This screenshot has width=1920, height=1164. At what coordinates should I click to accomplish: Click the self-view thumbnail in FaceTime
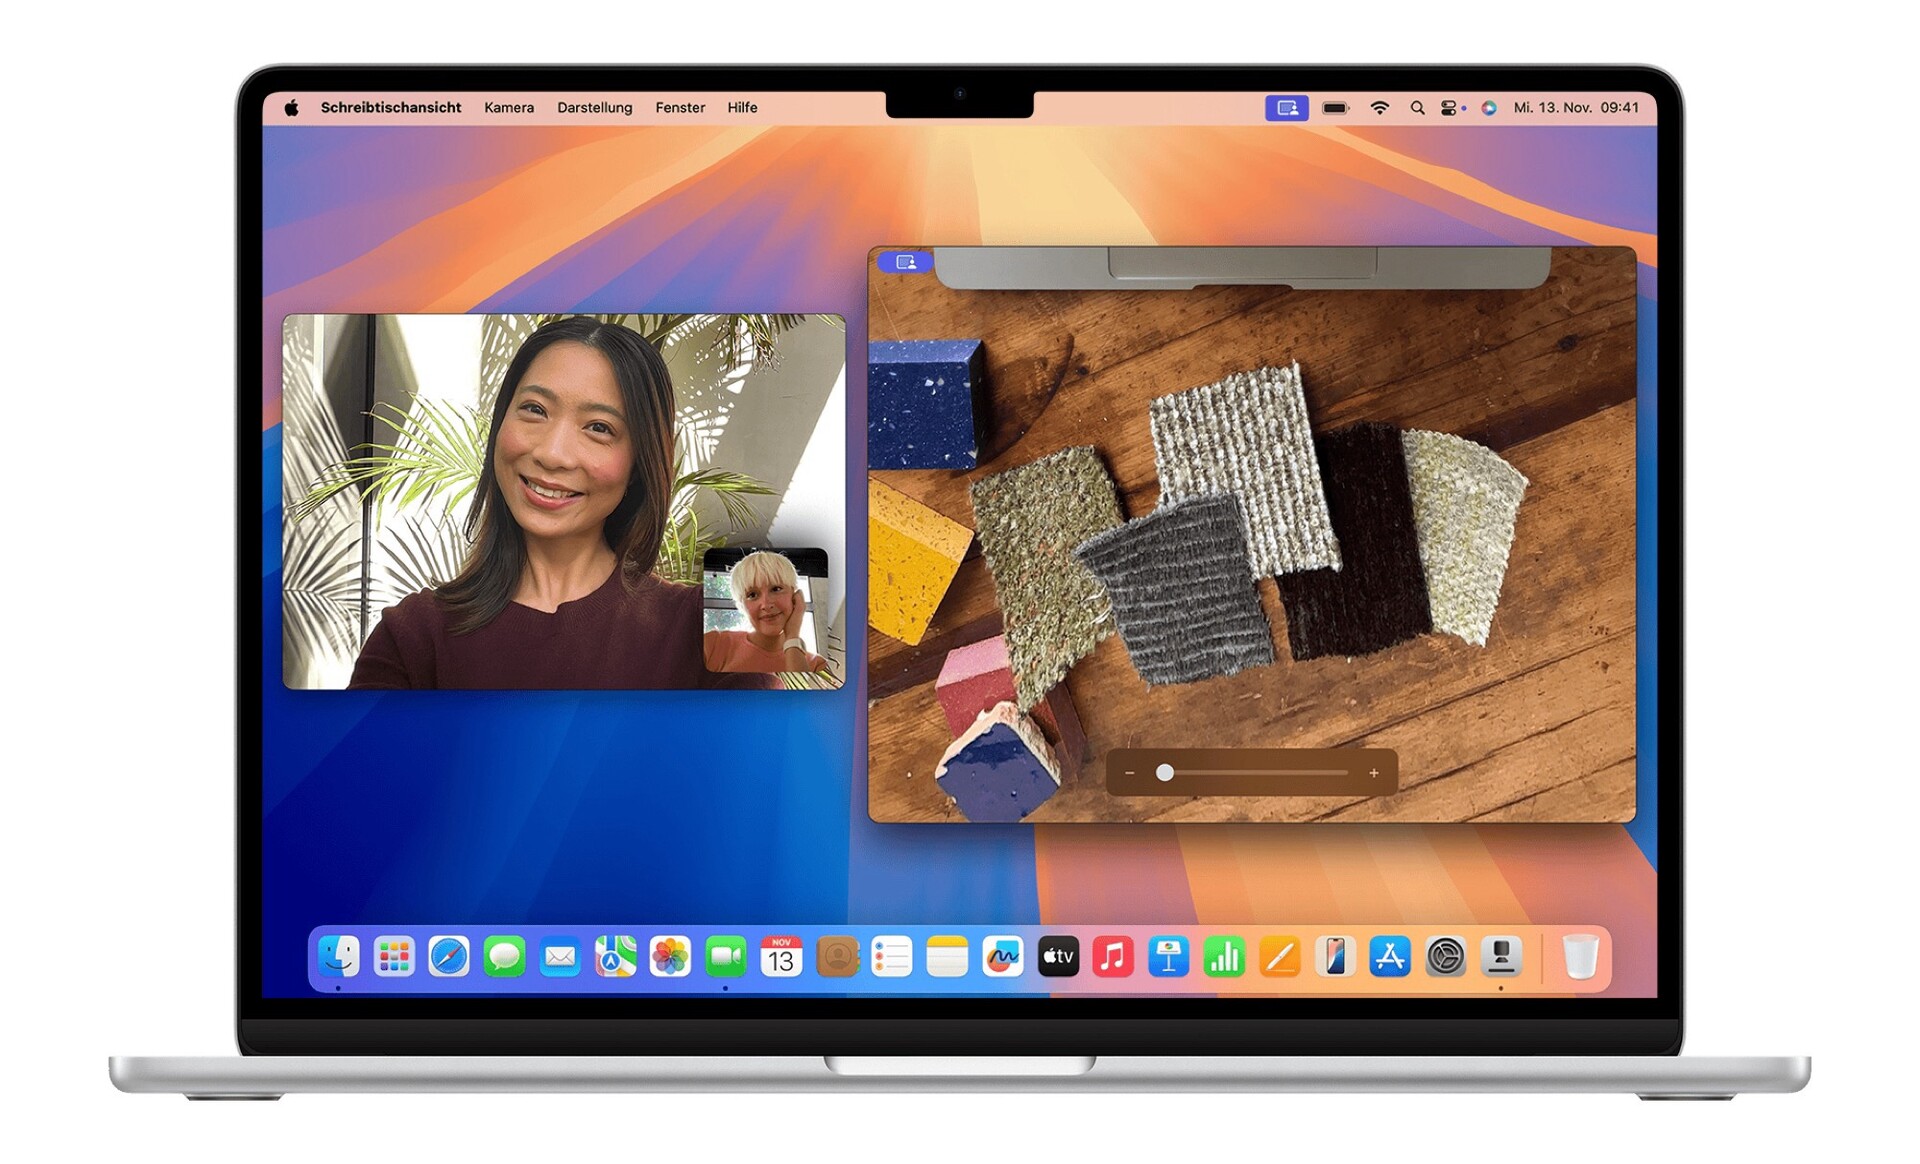(x=766, y=610)
